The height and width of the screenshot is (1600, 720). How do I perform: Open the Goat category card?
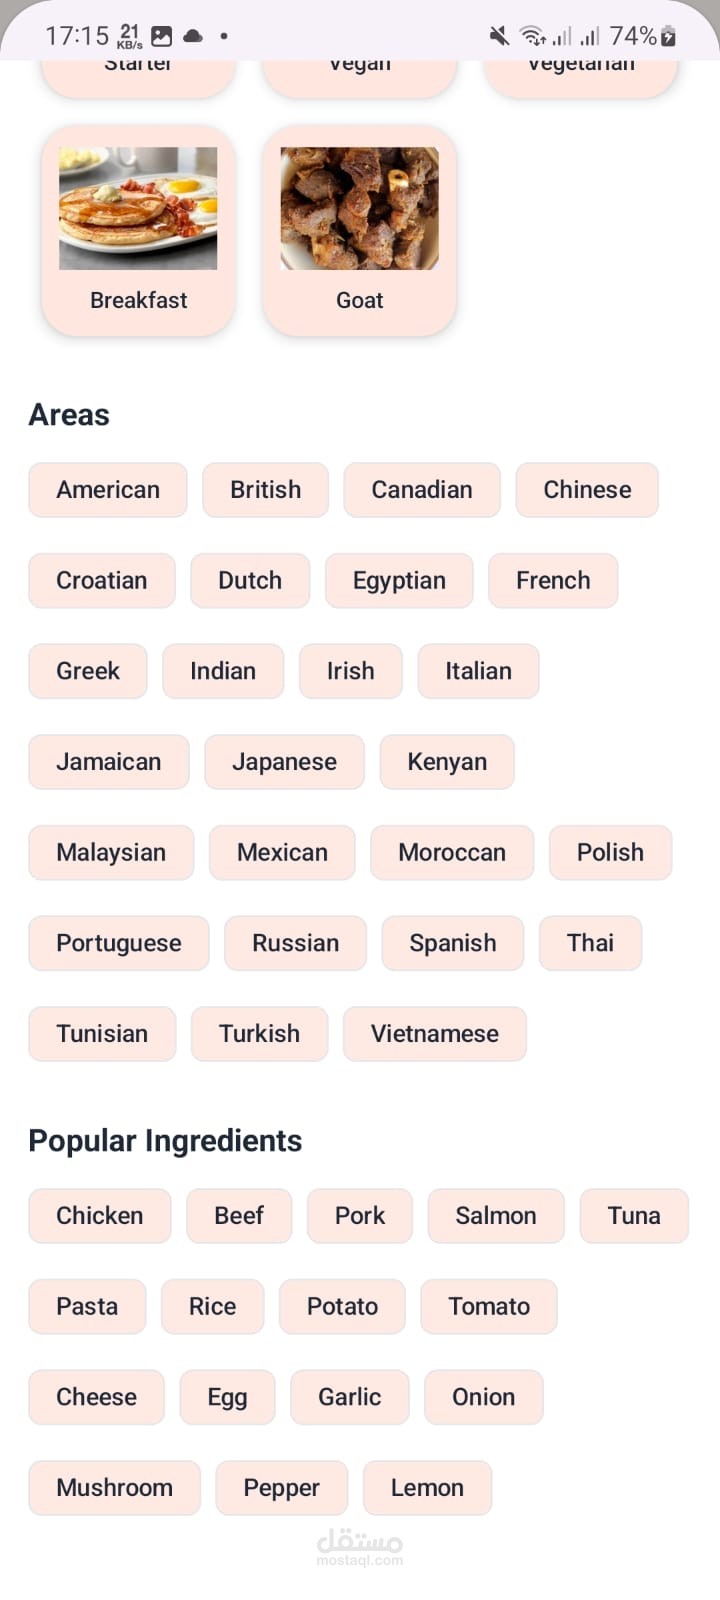pyautogui.click(x=359, y=230)
